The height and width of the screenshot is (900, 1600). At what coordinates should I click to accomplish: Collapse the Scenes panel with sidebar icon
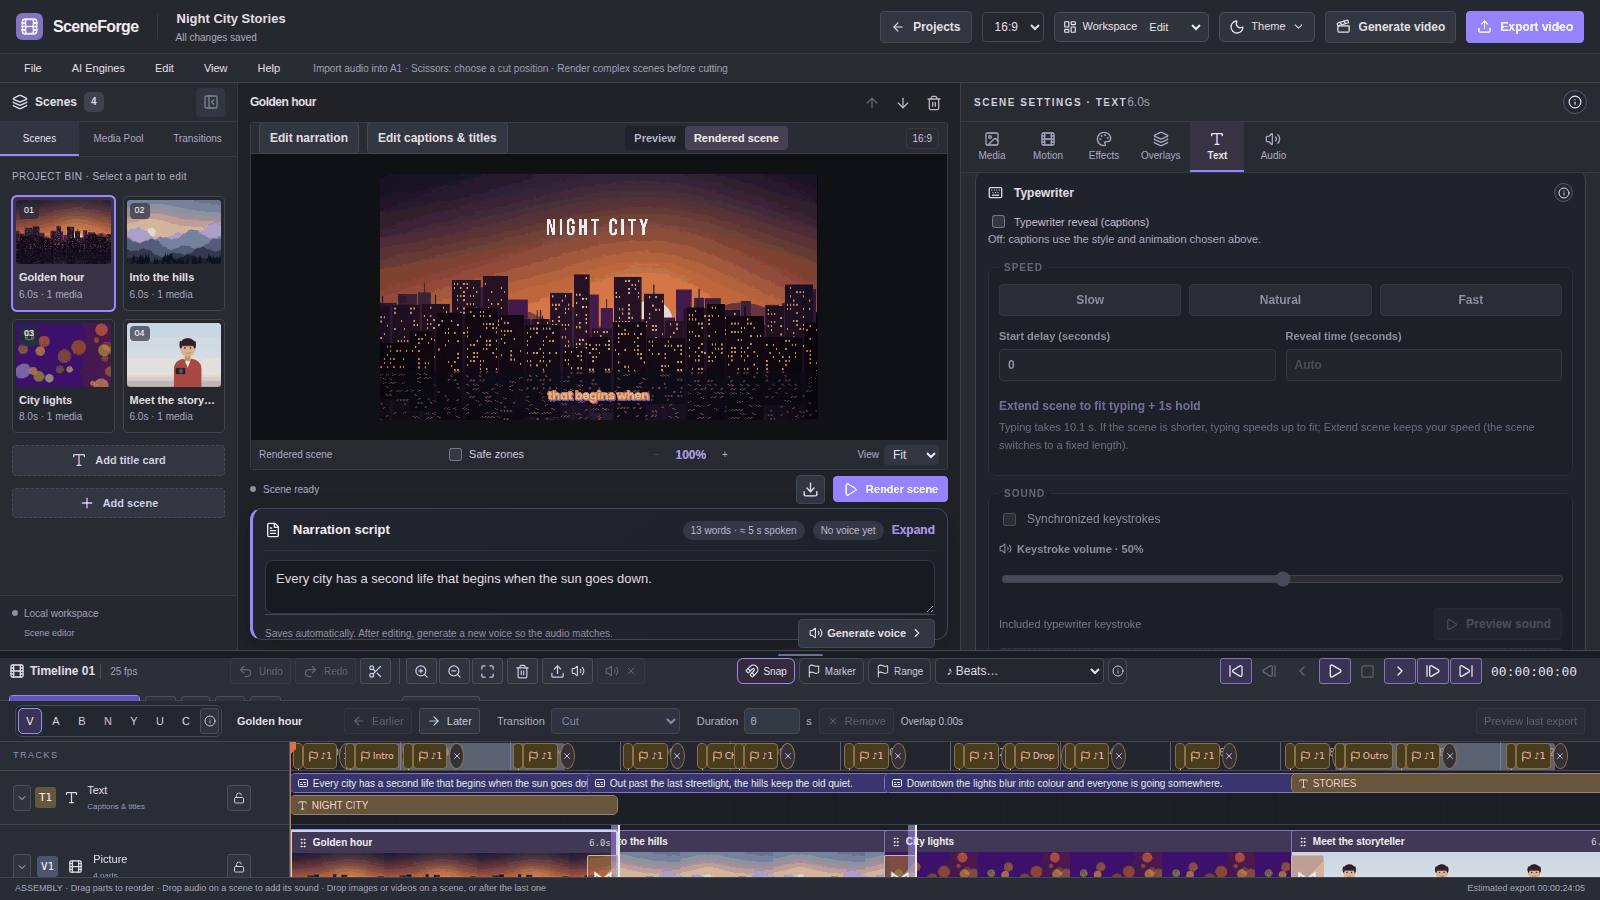[211, 102]
